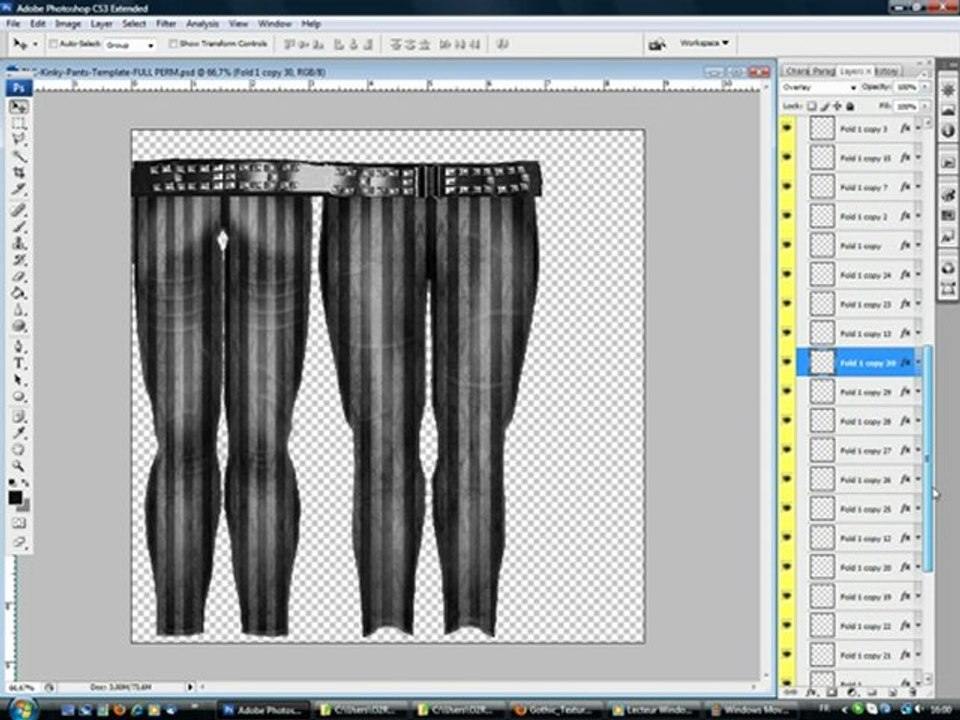960x720 pixels.
Task: Open the Workspace dropdown
Action: coord(704,43)
